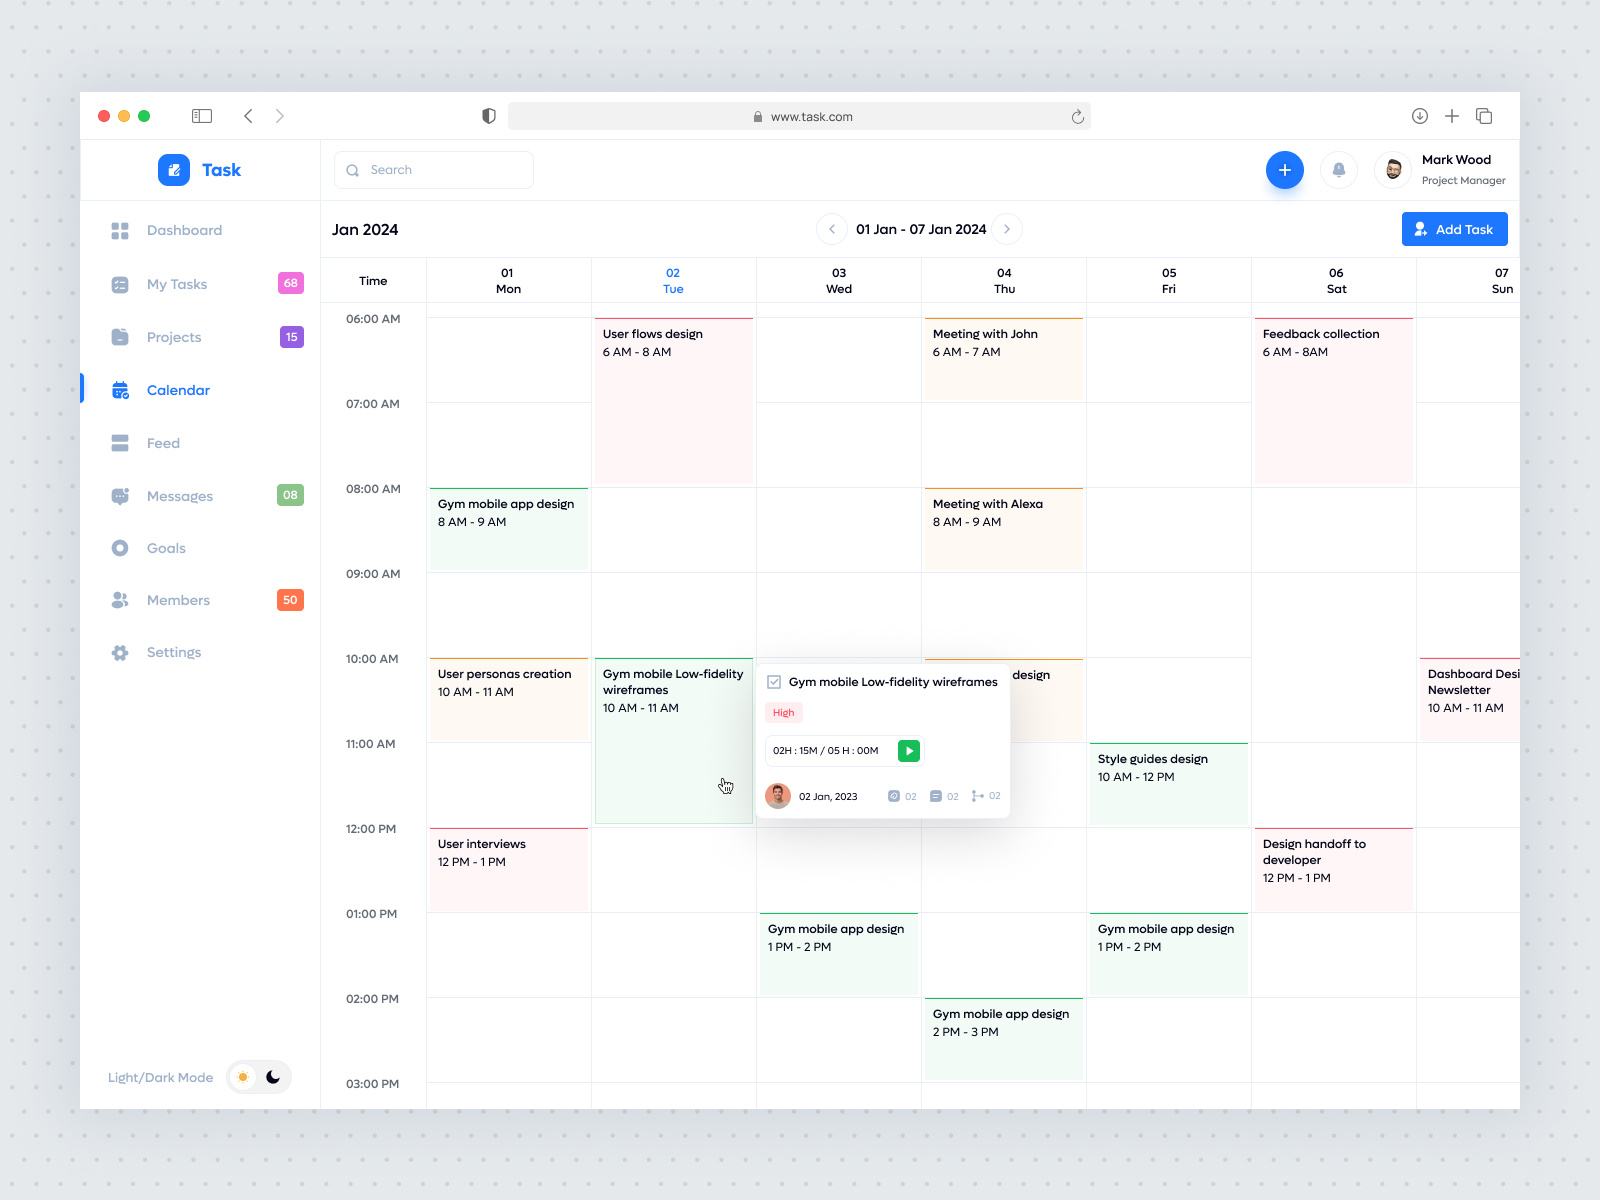Click the previous week chevron
Screen dimensions: 1600x1200
832,229
